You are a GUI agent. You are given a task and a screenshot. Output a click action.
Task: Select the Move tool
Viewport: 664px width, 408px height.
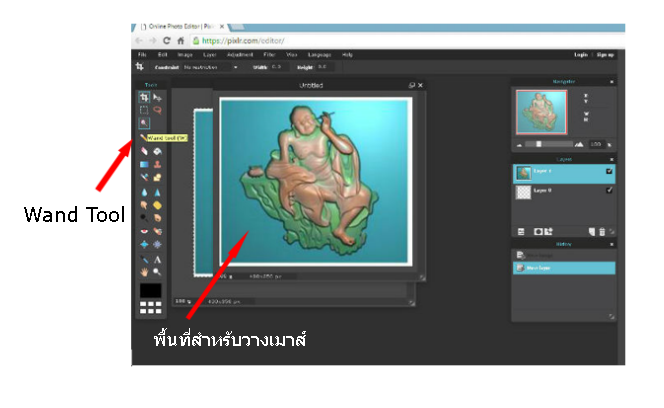tap(158, 98)
